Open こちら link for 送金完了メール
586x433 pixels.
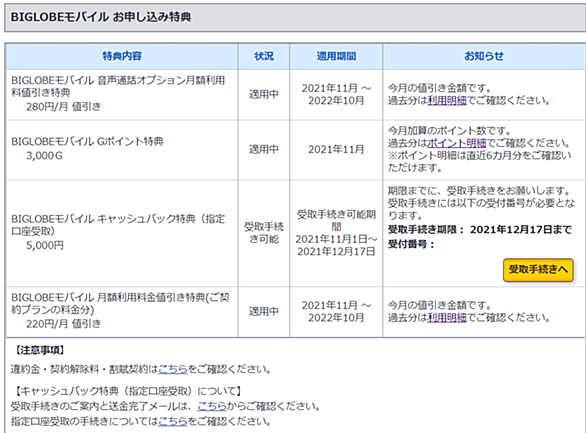click(212, 406)
